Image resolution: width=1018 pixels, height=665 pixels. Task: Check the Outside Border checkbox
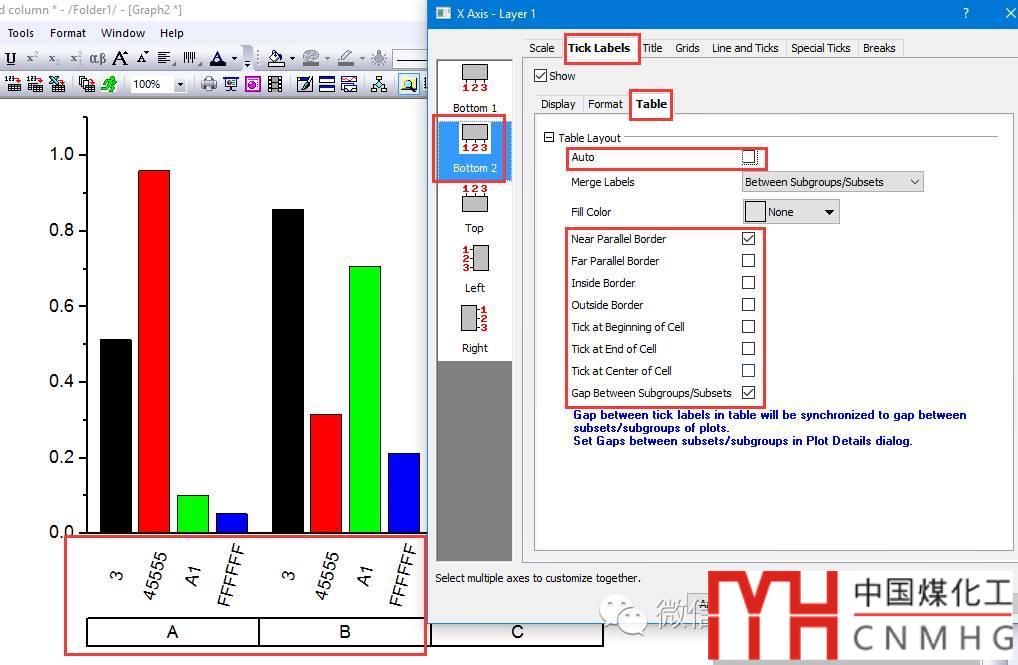pos(748,305)
